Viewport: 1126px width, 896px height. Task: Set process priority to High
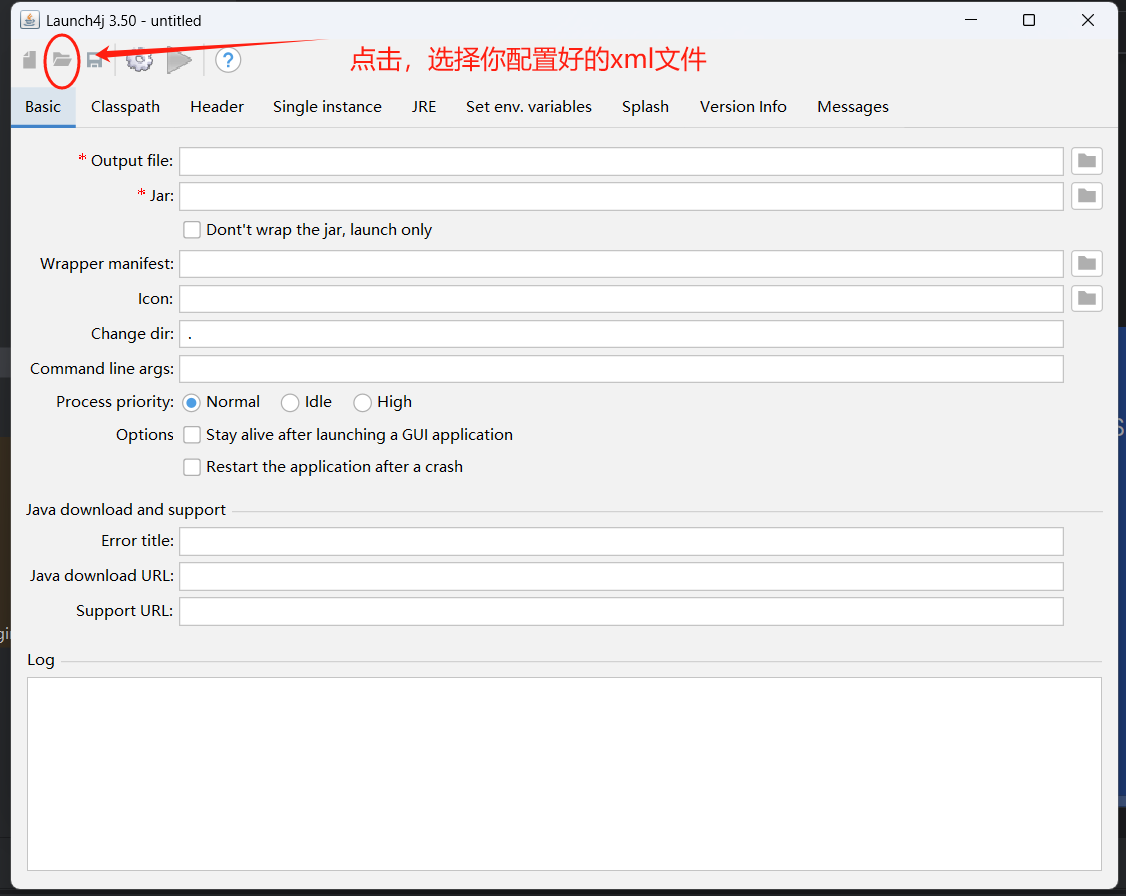[363, 403]
